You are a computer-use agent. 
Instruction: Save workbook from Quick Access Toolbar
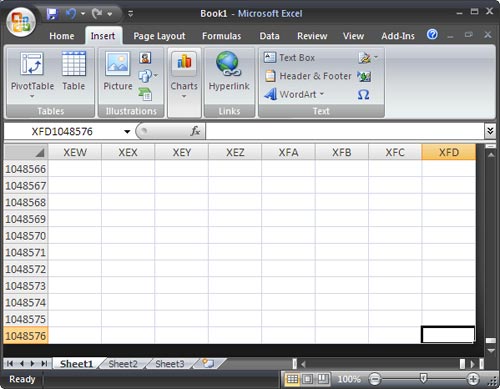(x=52, y=14)
